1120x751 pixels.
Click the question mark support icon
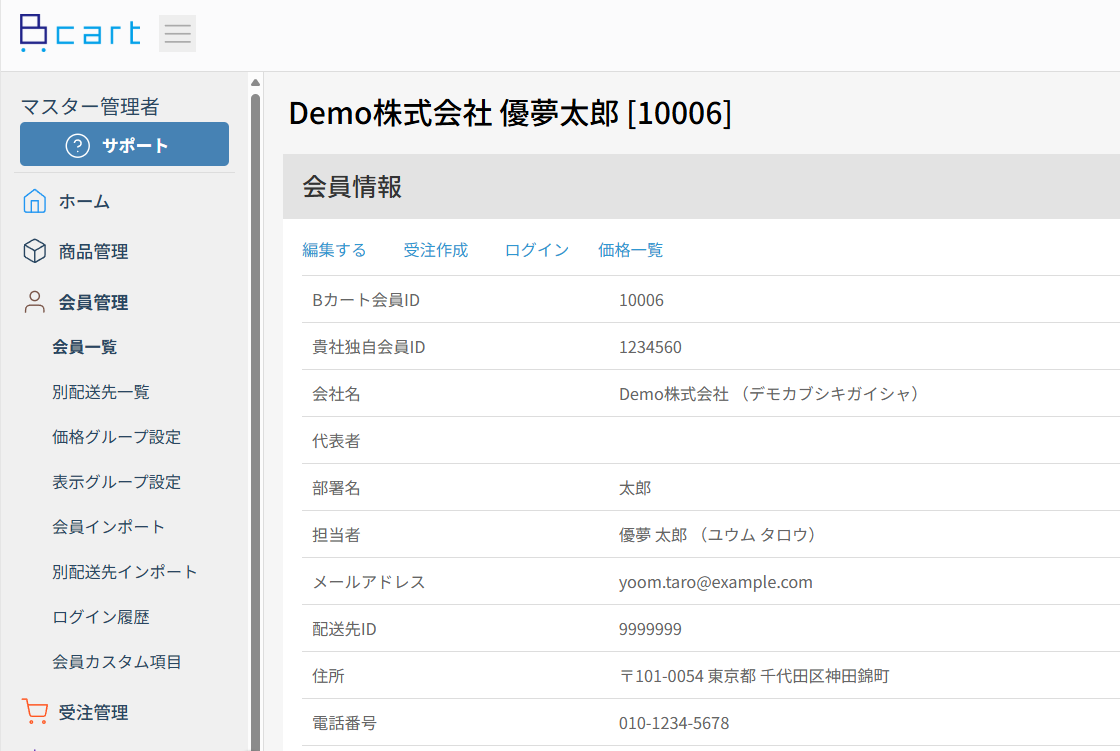[77, 146]
